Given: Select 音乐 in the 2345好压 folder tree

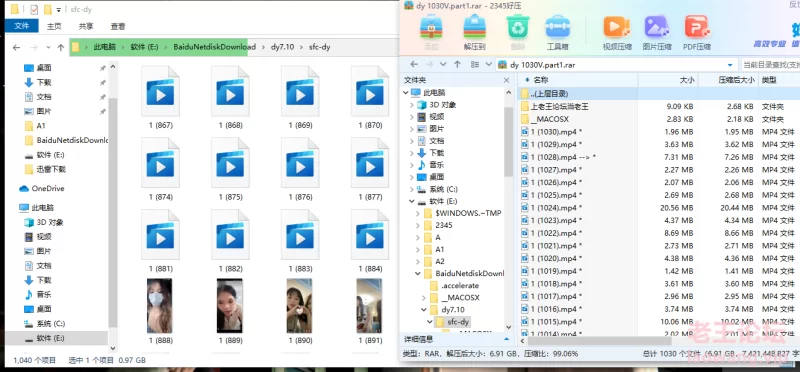Looking at the screenshot, I should [431, 165].
